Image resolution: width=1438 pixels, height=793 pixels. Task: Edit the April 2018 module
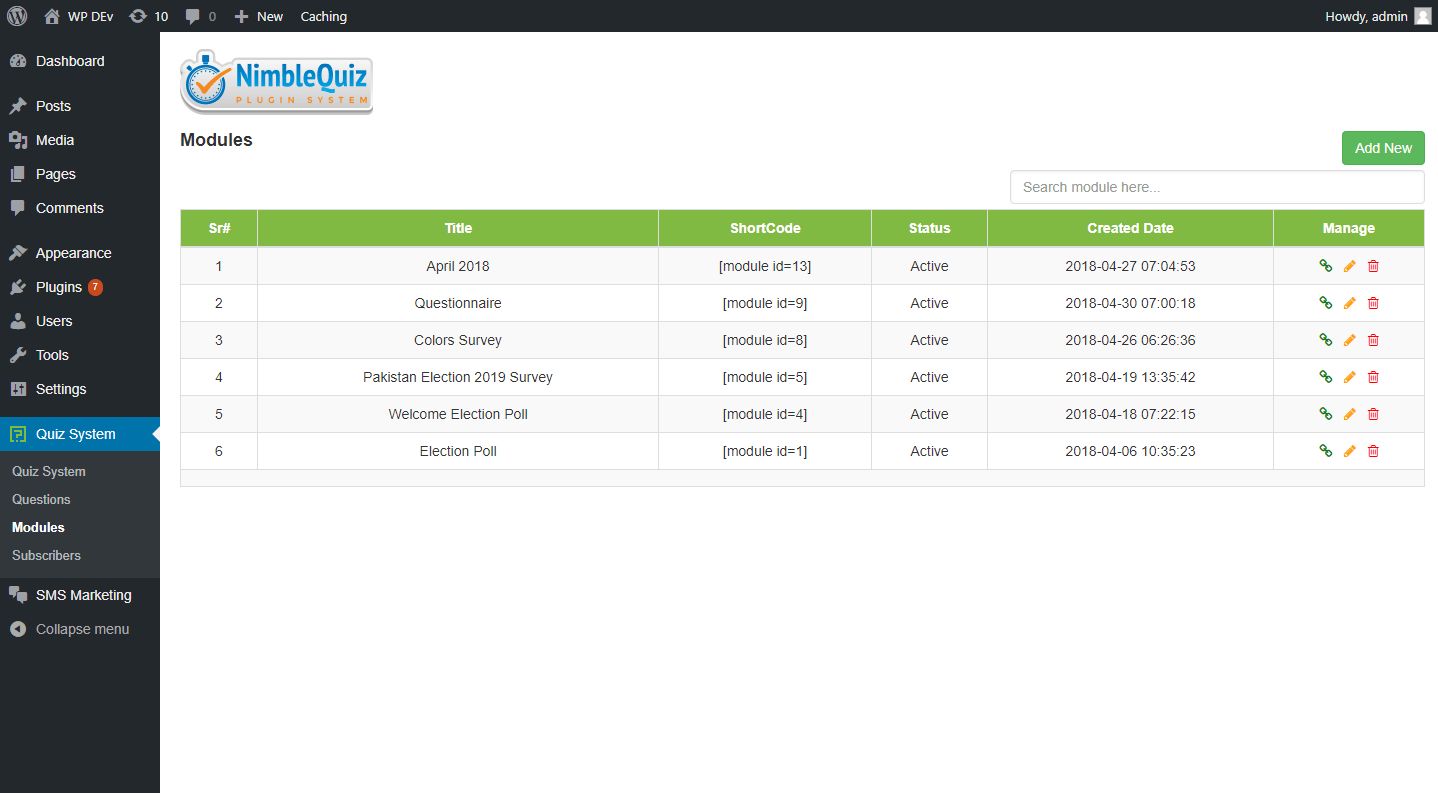point(1349,266)
